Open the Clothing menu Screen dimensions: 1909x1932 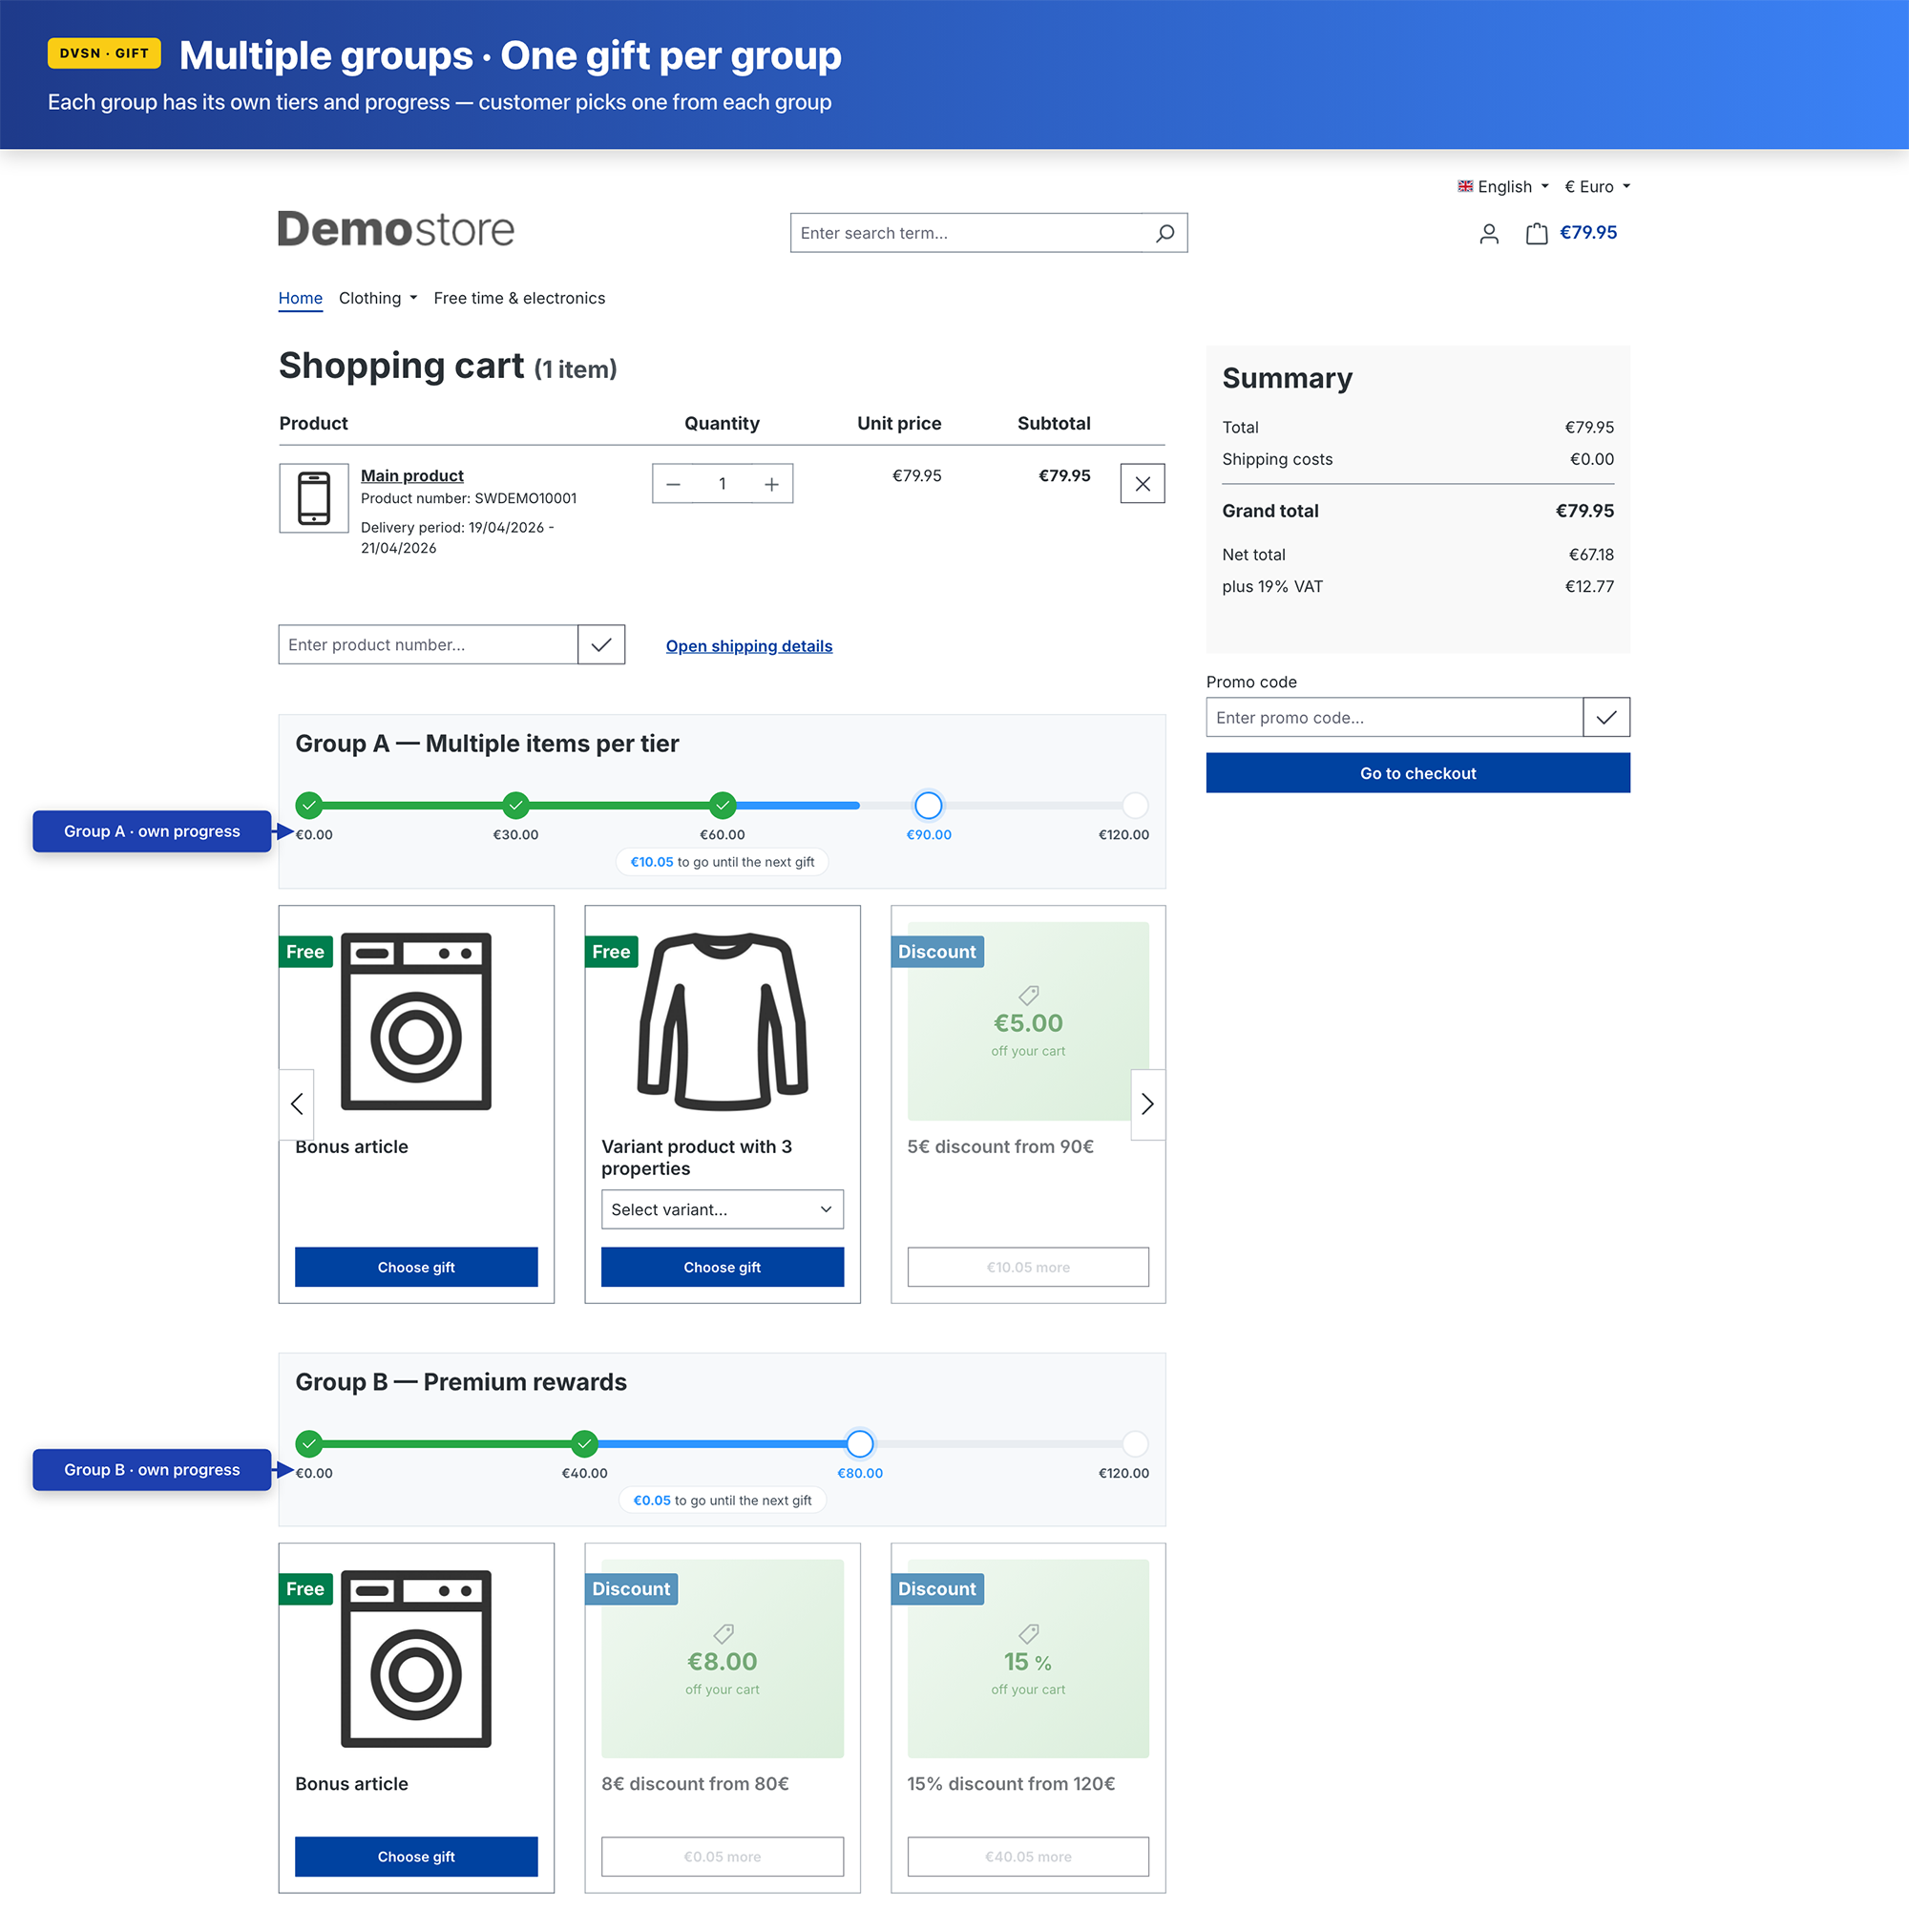[377, 298]
